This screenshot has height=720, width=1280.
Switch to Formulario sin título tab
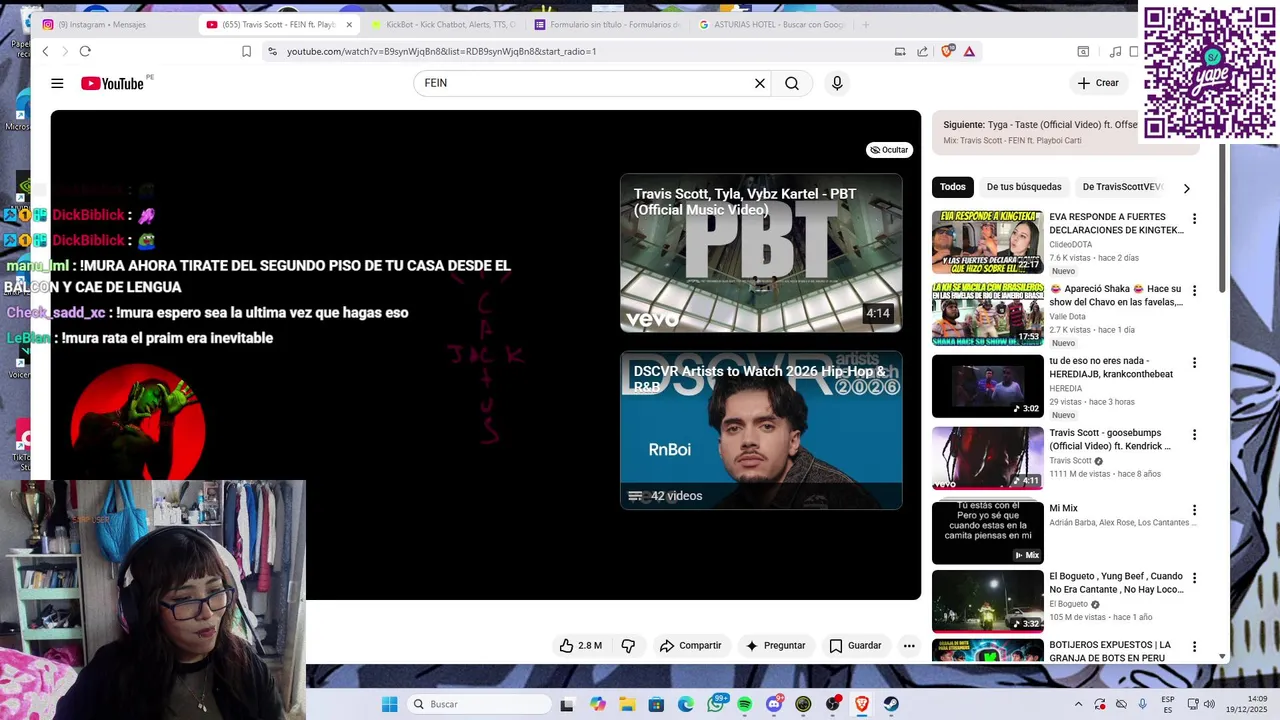point(607,24)
